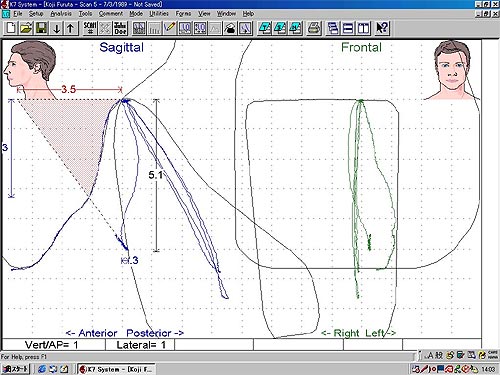The height and width of the screenshot is (375, 500).
Task: Click the John Doe patient icon
Action: (120, 28)
